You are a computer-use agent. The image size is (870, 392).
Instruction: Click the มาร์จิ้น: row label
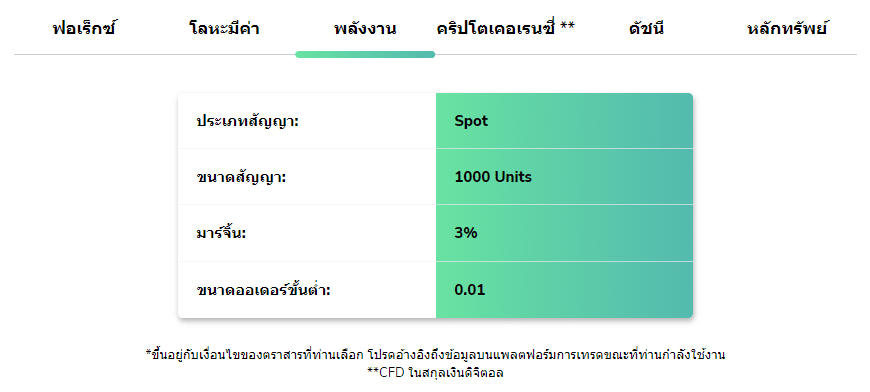221,233
